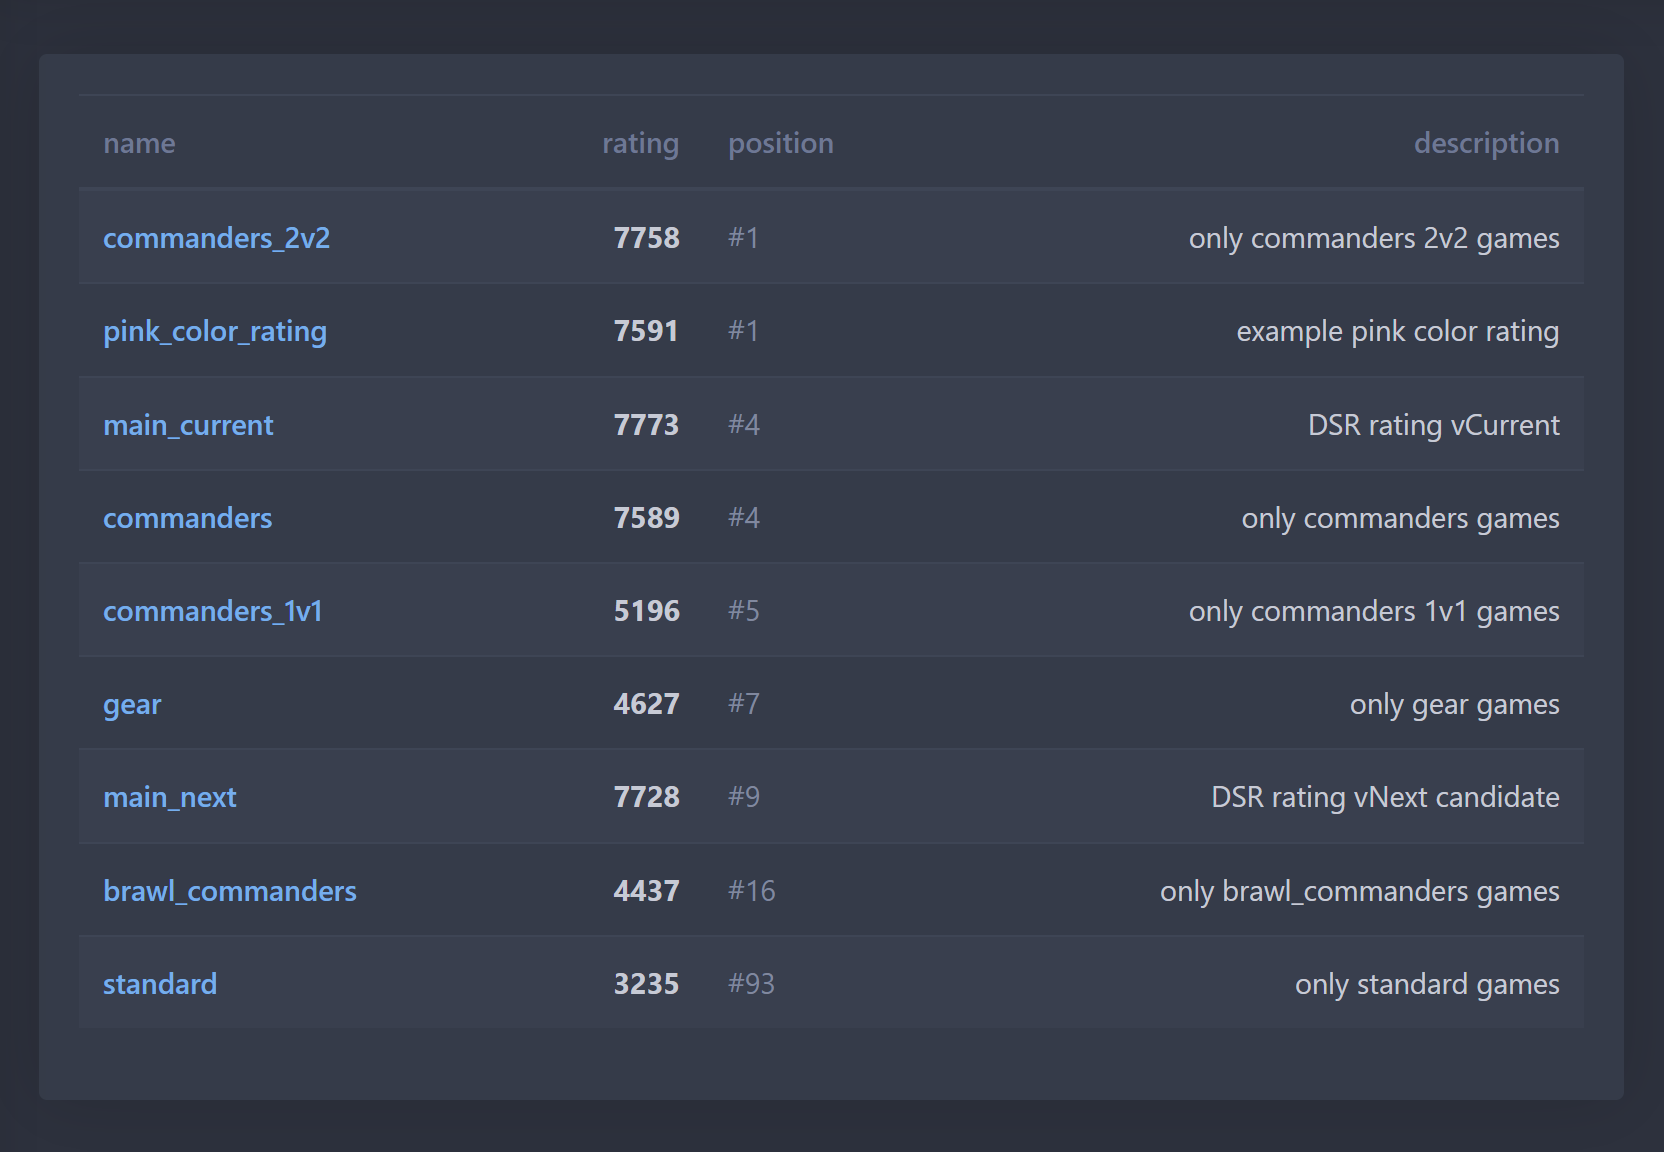The height and width of the screenshot is (1152, 1664).
Task: Select the commanders_1v1 link
Action: click(x=213, y=611)
